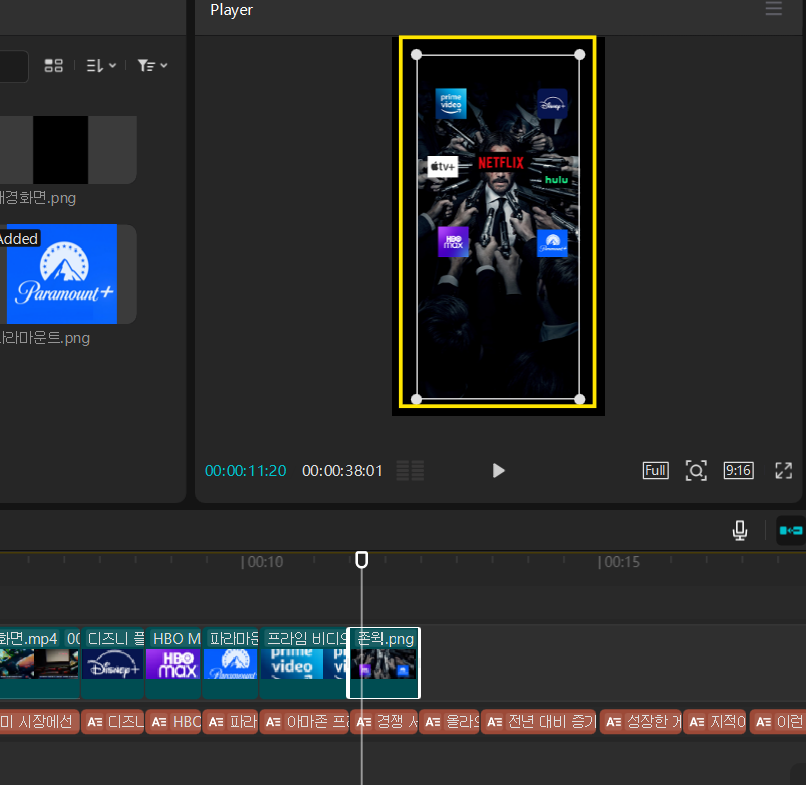This screenshot has width=806, height=785.
Task: Select the HBO Max clip in timeline
Action: 173,663
